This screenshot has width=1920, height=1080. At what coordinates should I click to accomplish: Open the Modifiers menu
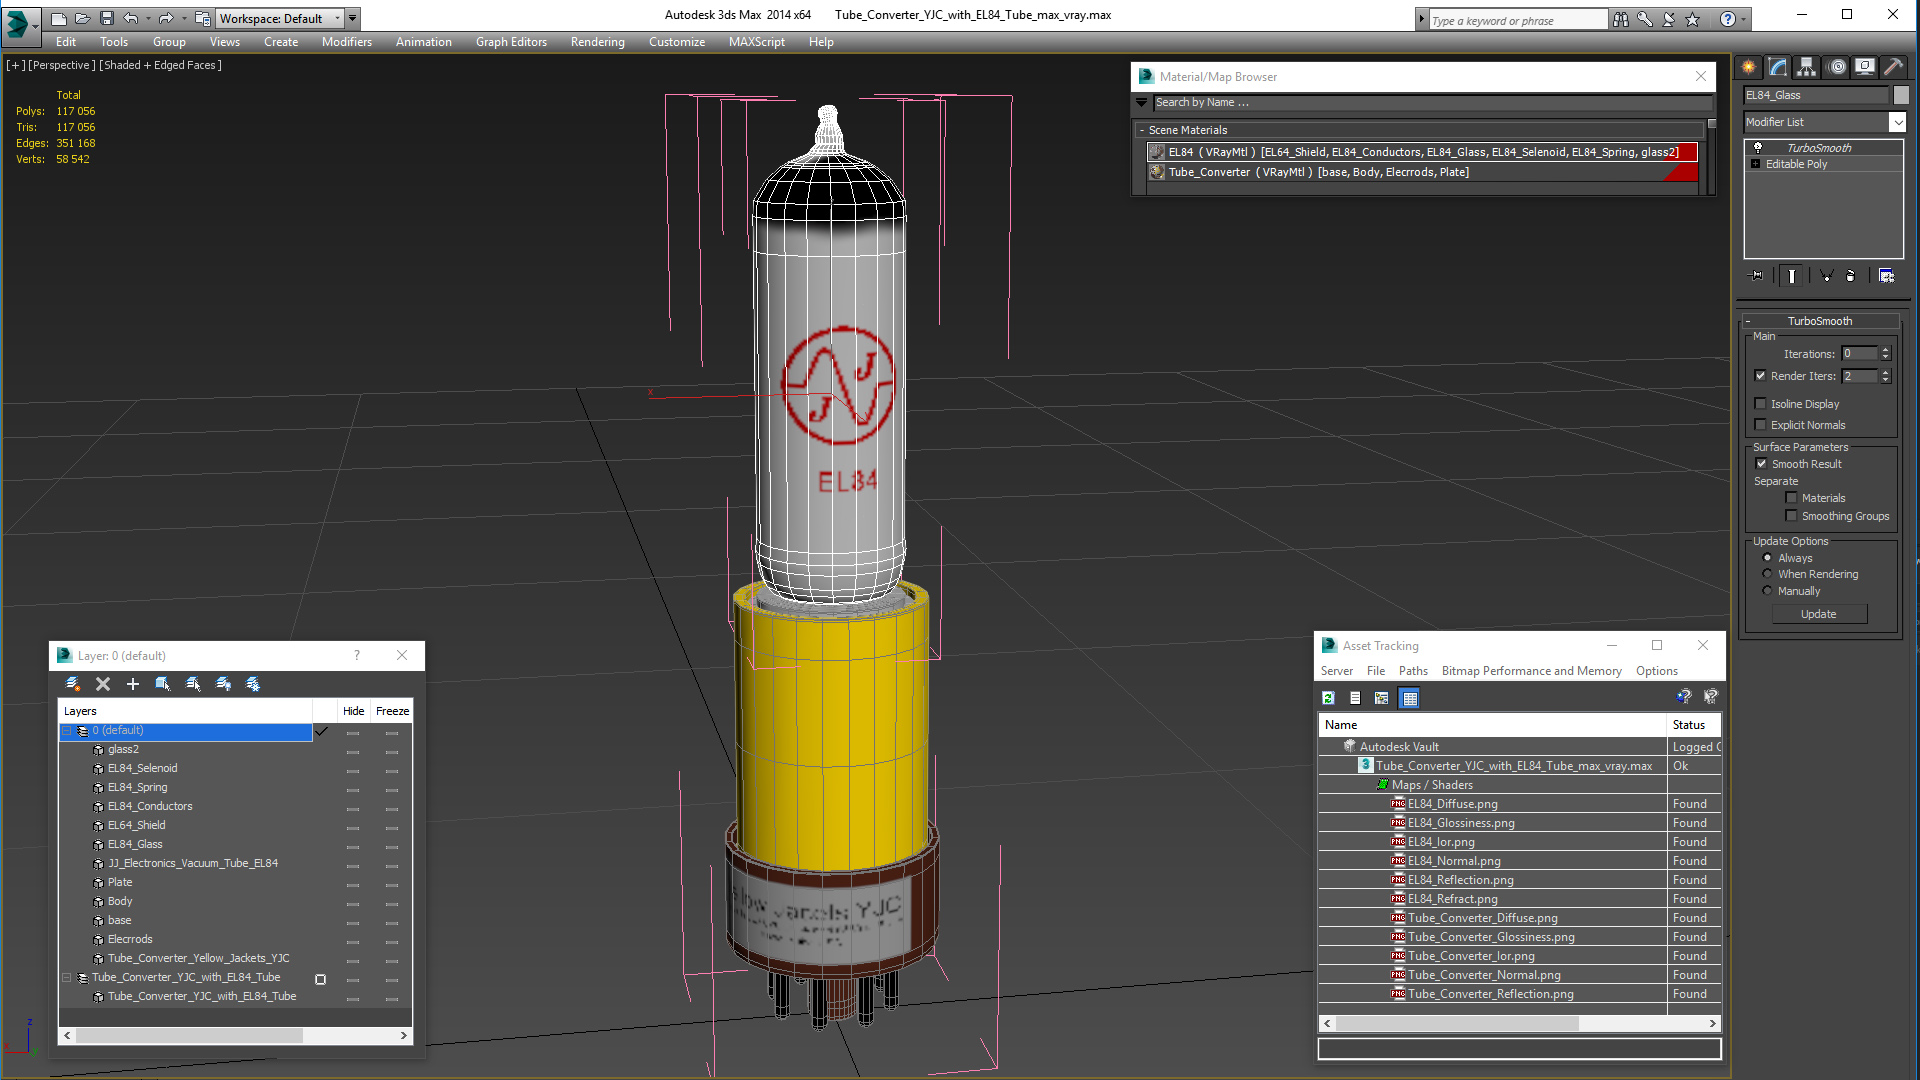tap(346, 42)
